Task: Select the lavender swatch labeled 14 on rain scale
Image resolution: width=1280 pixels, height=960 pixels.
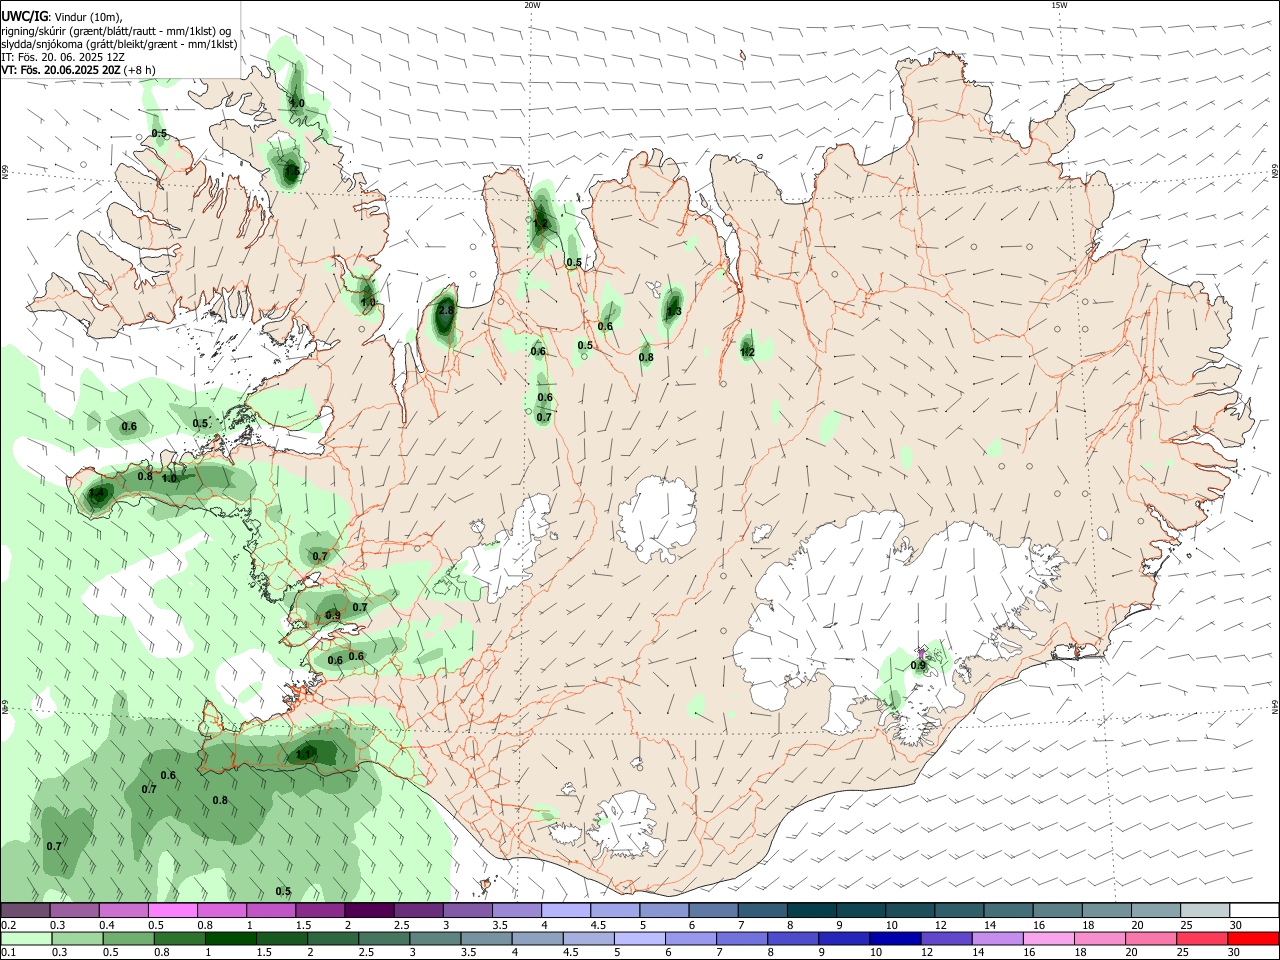Action: 997,938
